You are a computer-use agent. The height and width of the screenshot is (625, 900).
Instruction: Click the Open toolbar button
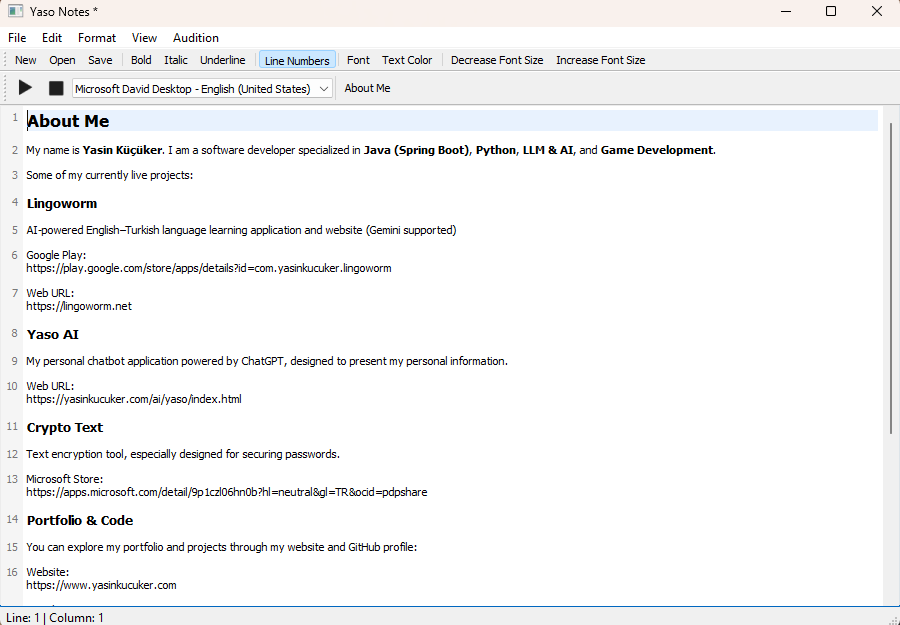click(x=62, y=60)
